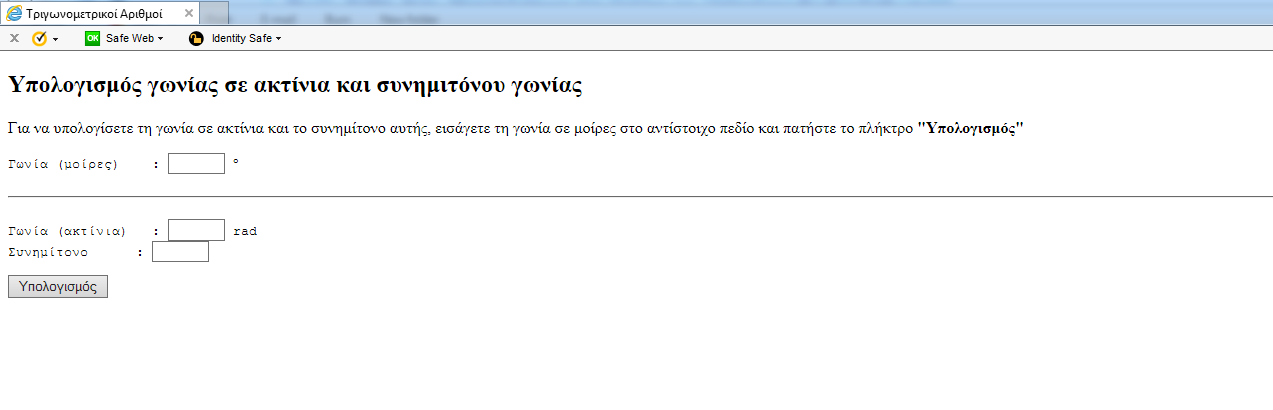This screenshot has height=410, width=1273.
Task: Click the Norton yellow checkmark icon
Action: (39, 38)
